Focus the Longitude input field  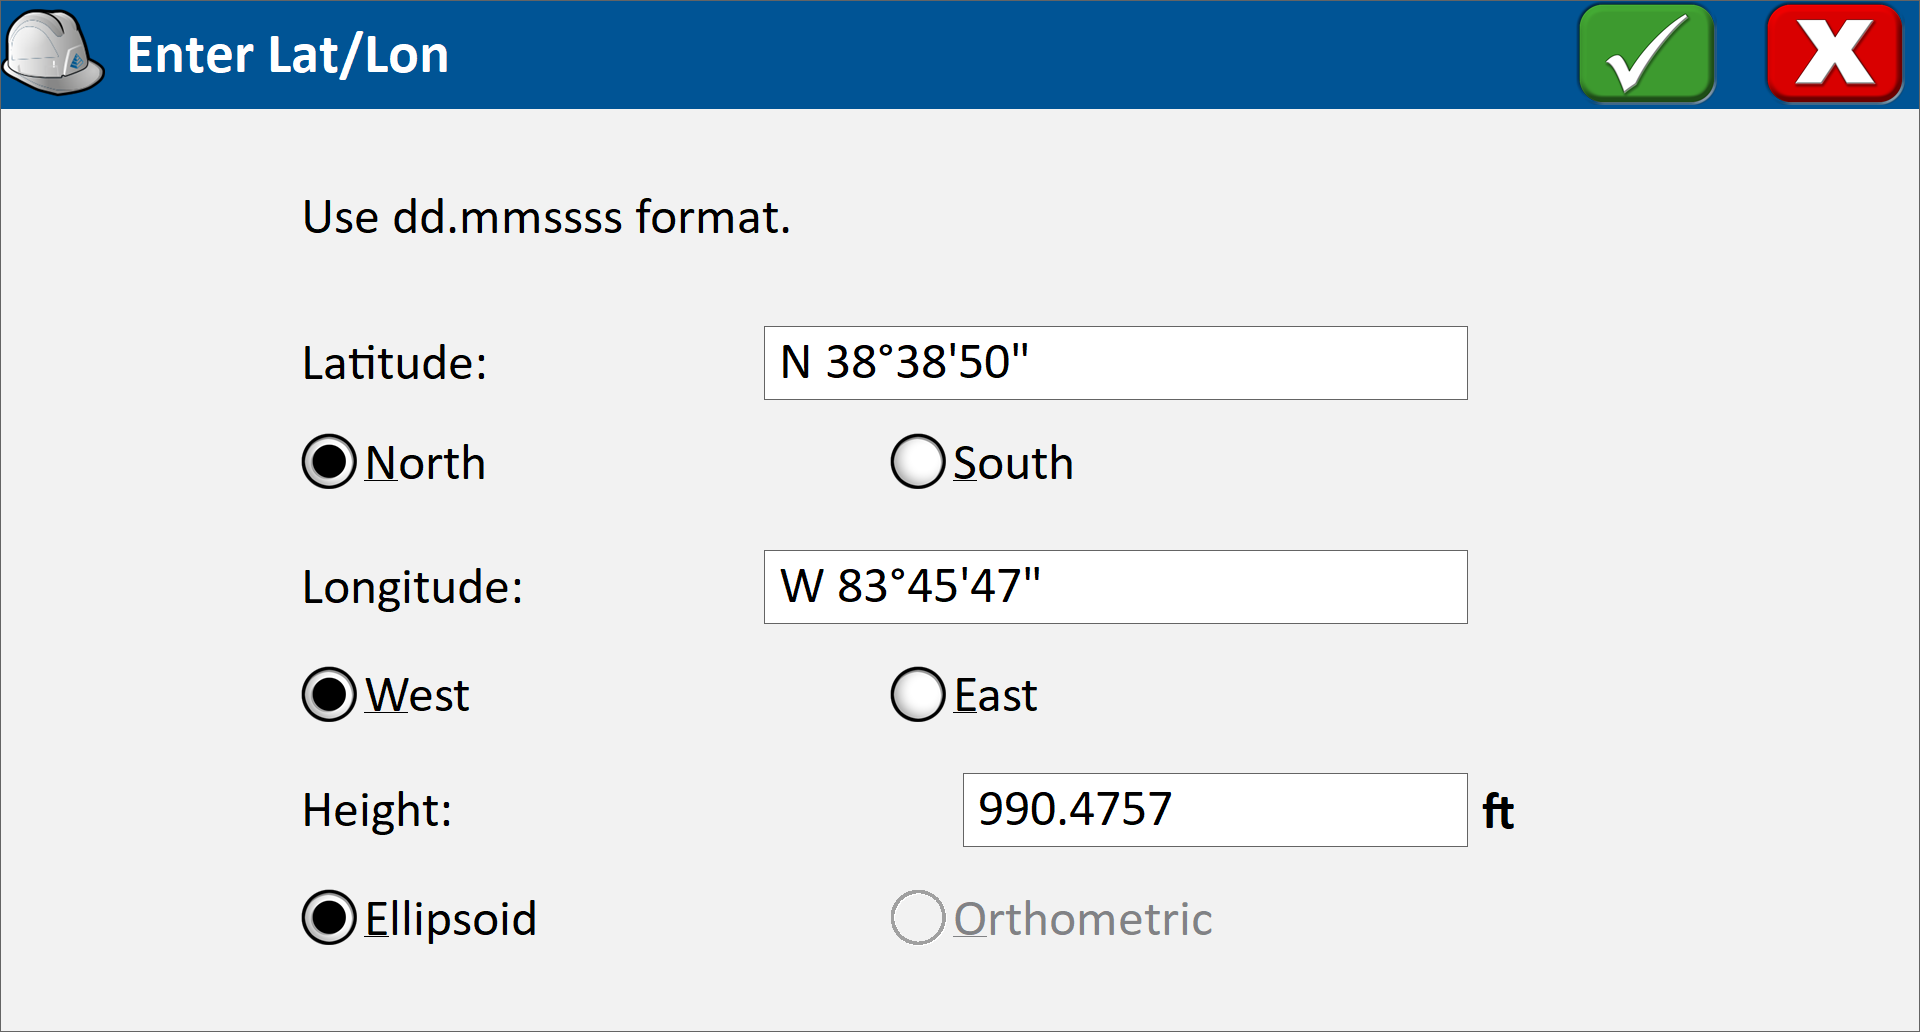click(1116, 587)
